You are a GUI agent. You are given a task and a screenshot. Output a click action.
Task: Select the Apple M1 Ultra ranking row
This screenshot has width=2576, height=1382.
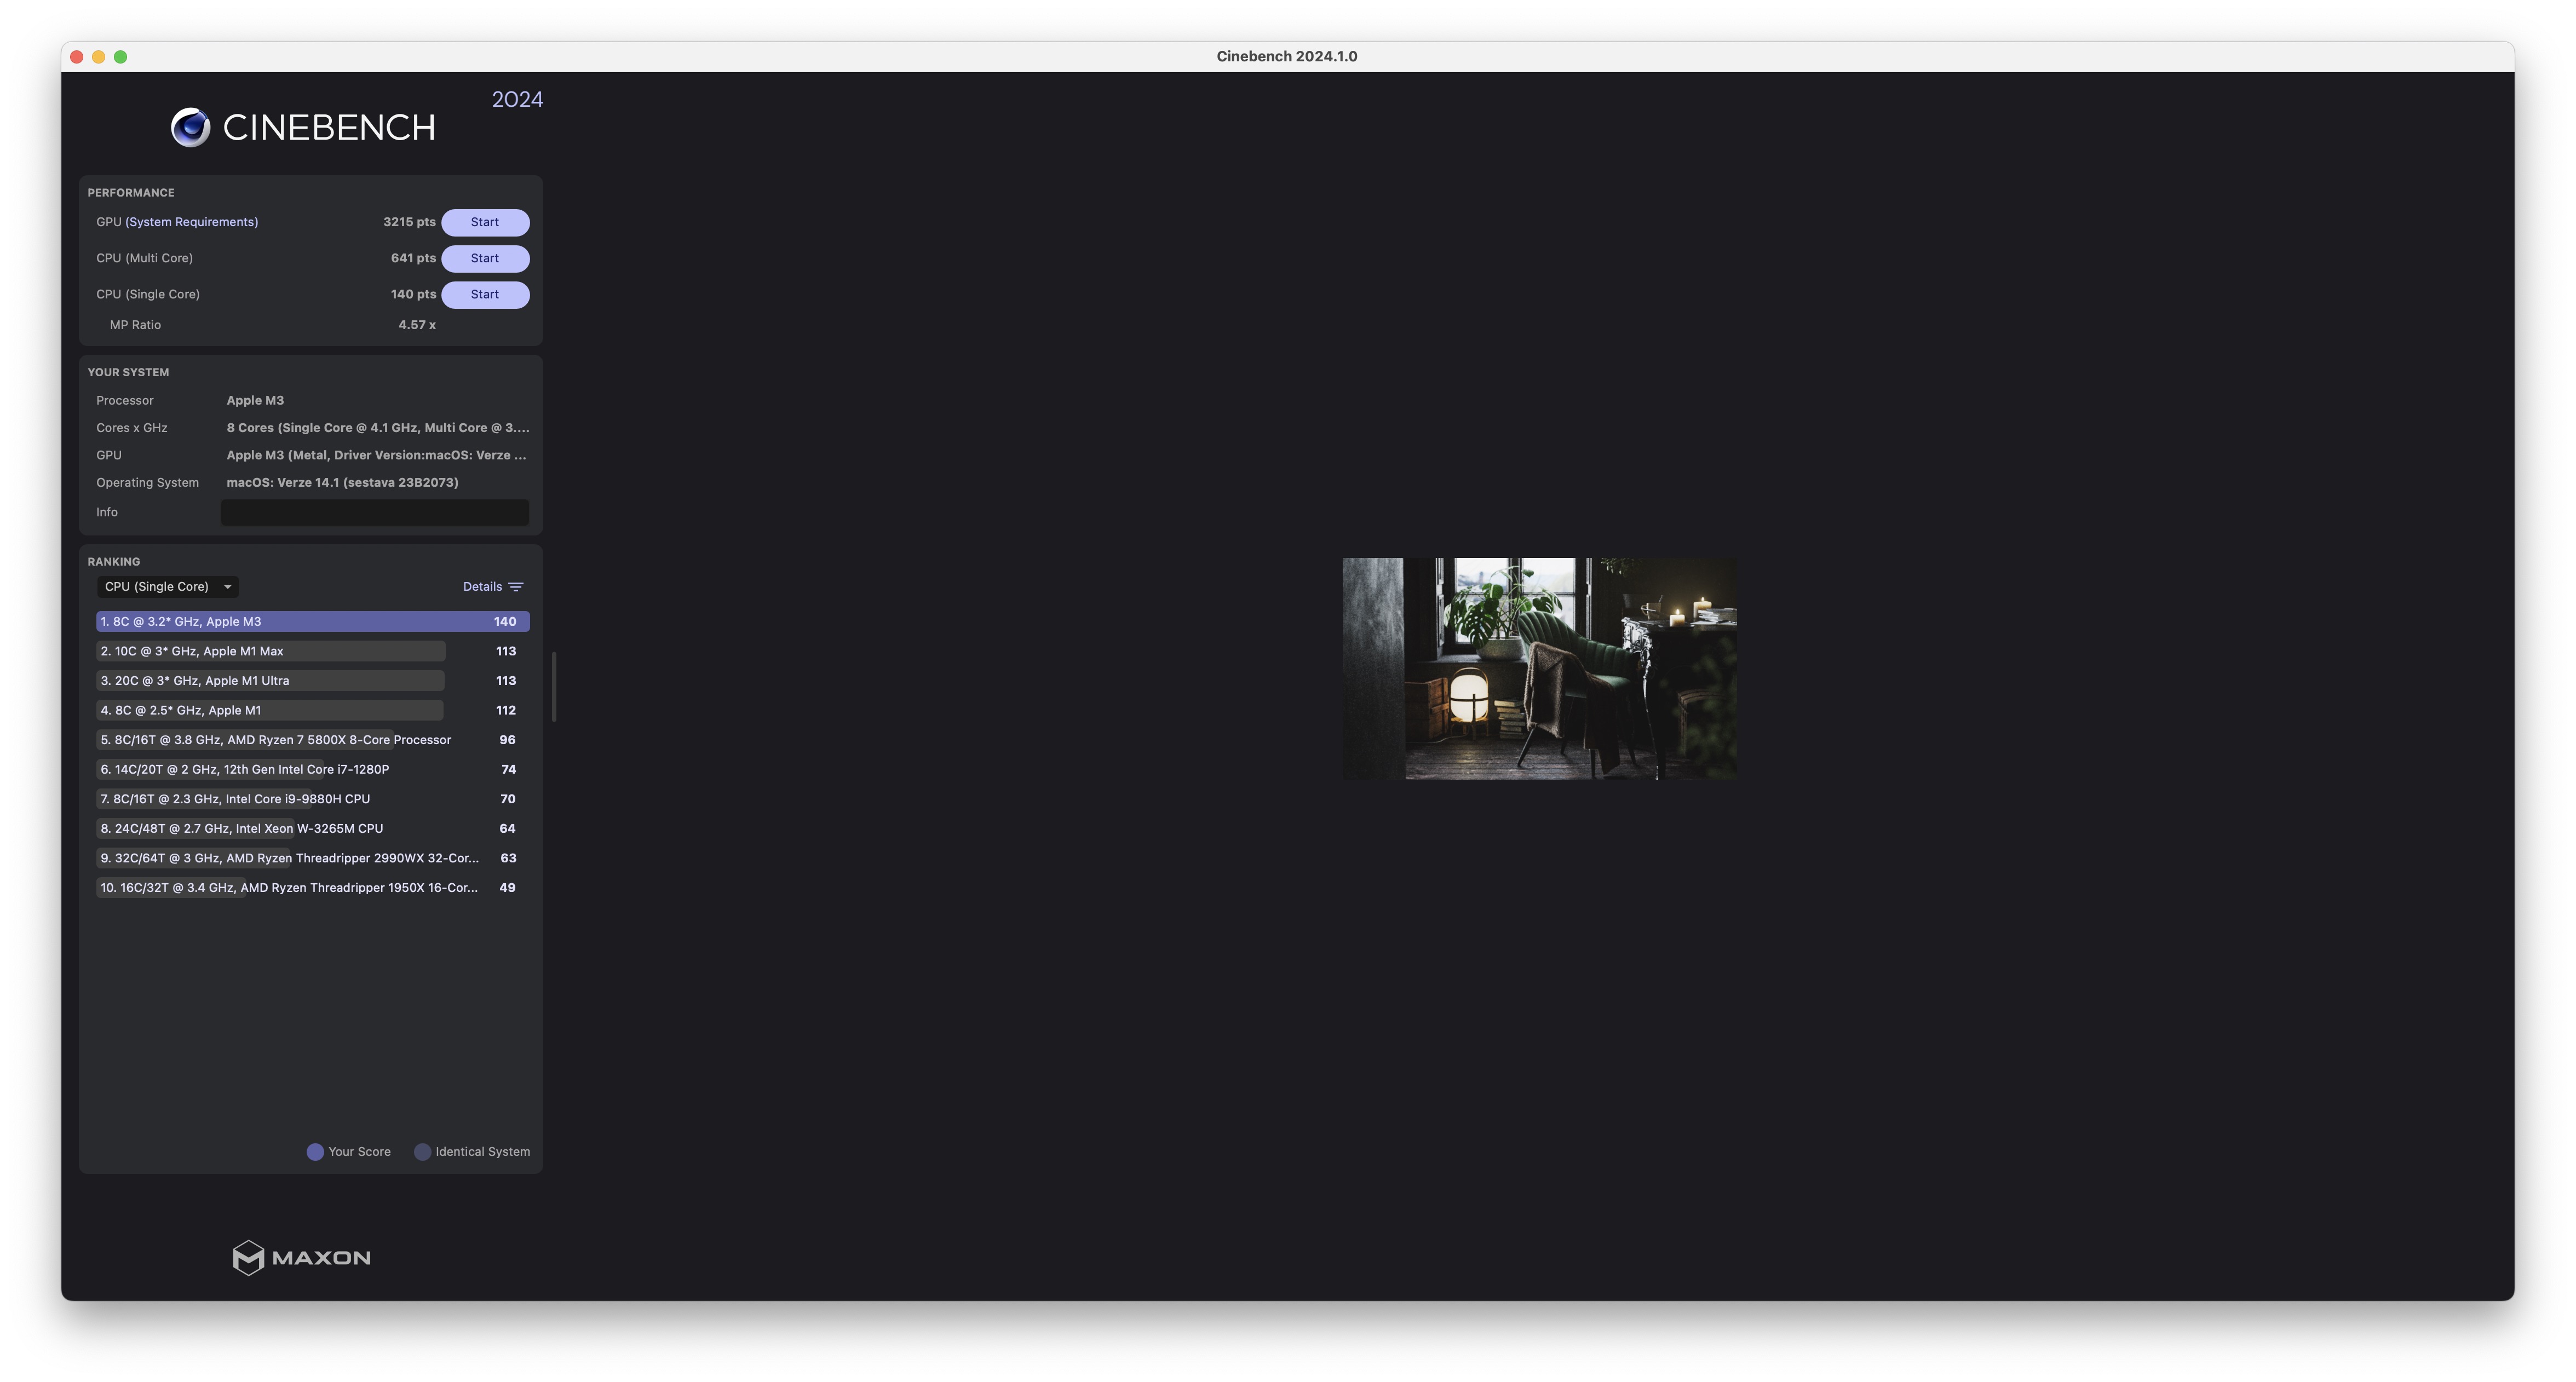(x=313, y=680)
